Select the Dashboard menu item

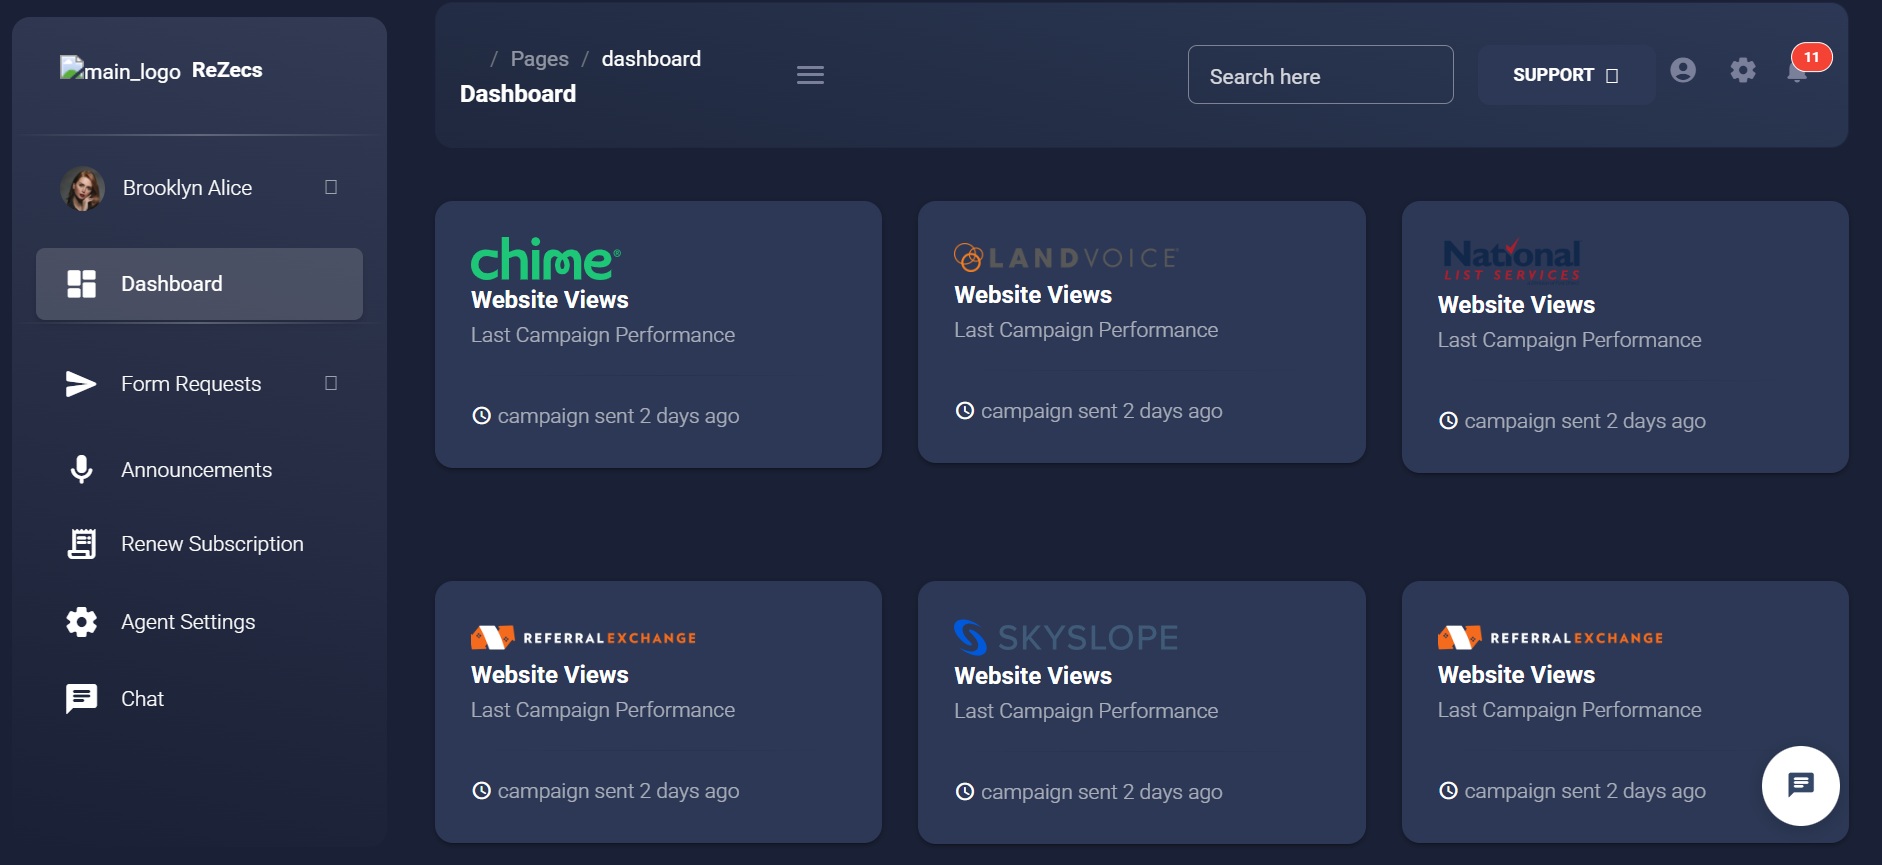199,284
